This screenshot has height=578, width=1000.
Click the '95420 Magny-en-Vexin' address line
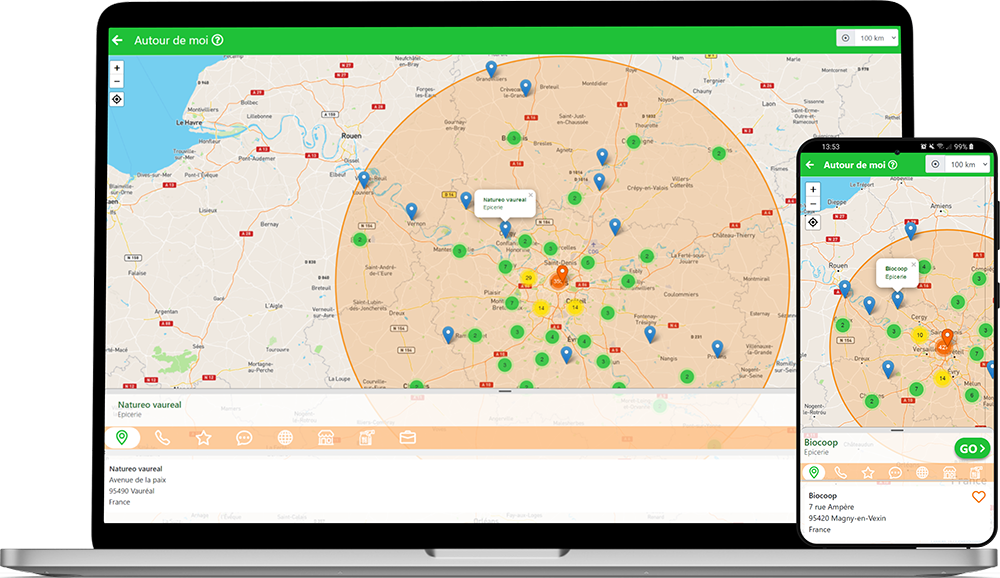coord(847,518)
